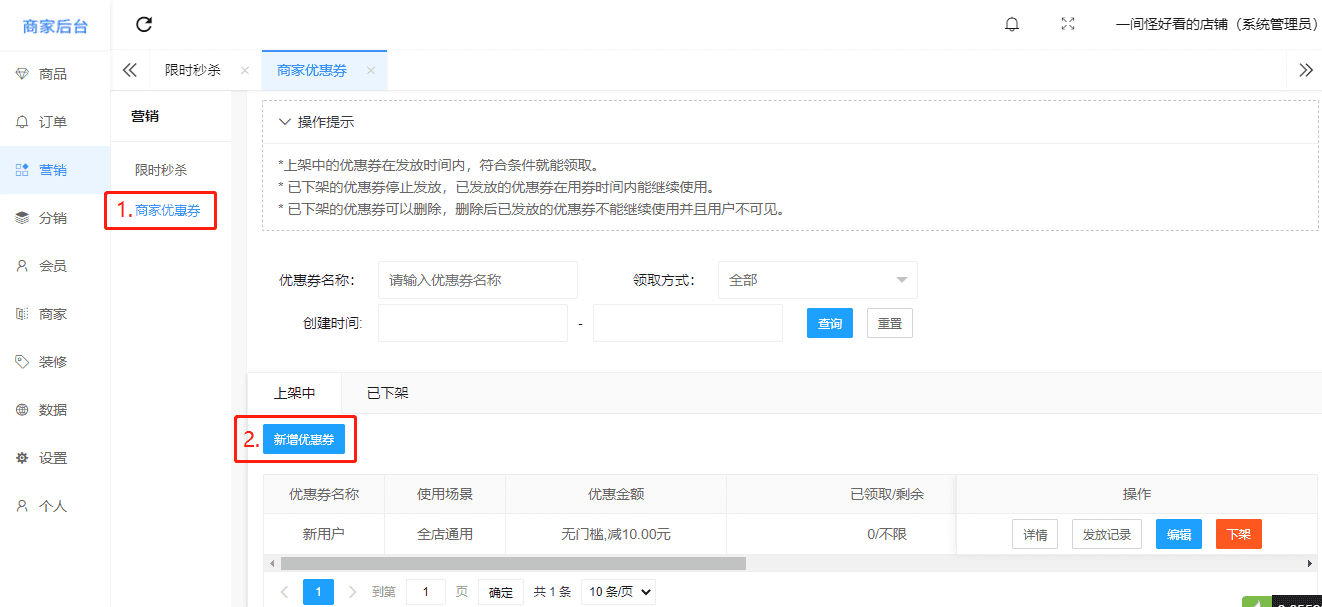Open 商品 in sidebar

click(52, 74)
